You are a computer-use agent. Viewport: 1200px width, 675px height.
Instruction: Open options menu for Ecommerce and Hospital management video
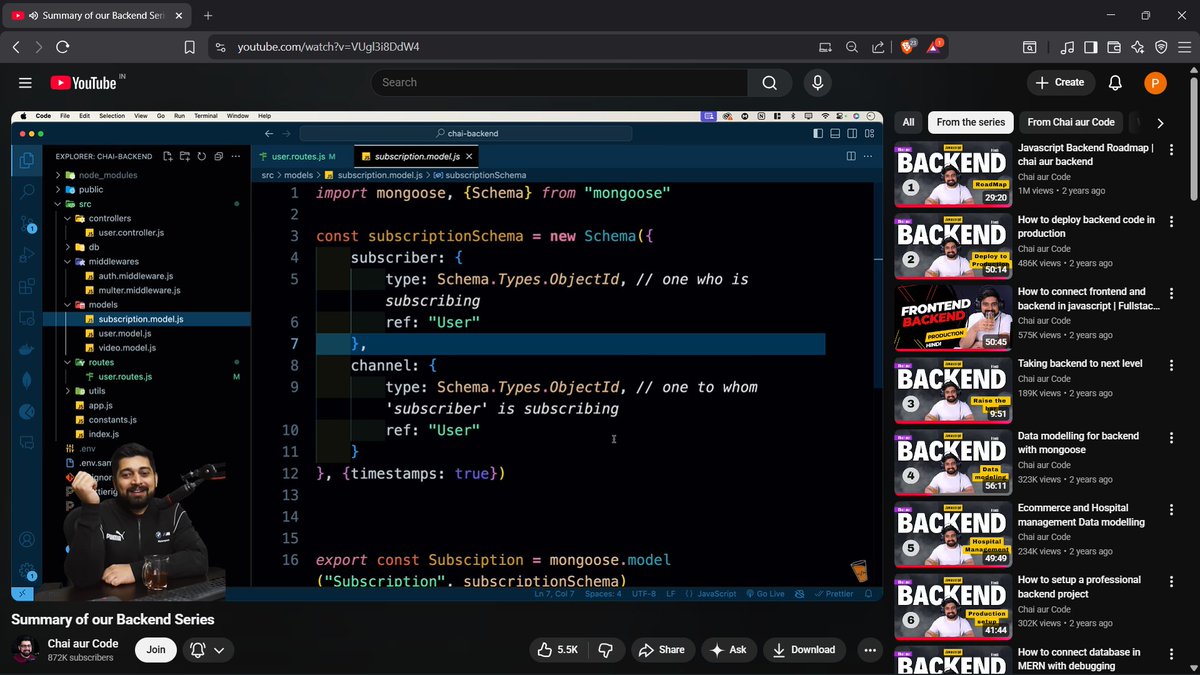pyautogui.click(x=1172, y=509)
